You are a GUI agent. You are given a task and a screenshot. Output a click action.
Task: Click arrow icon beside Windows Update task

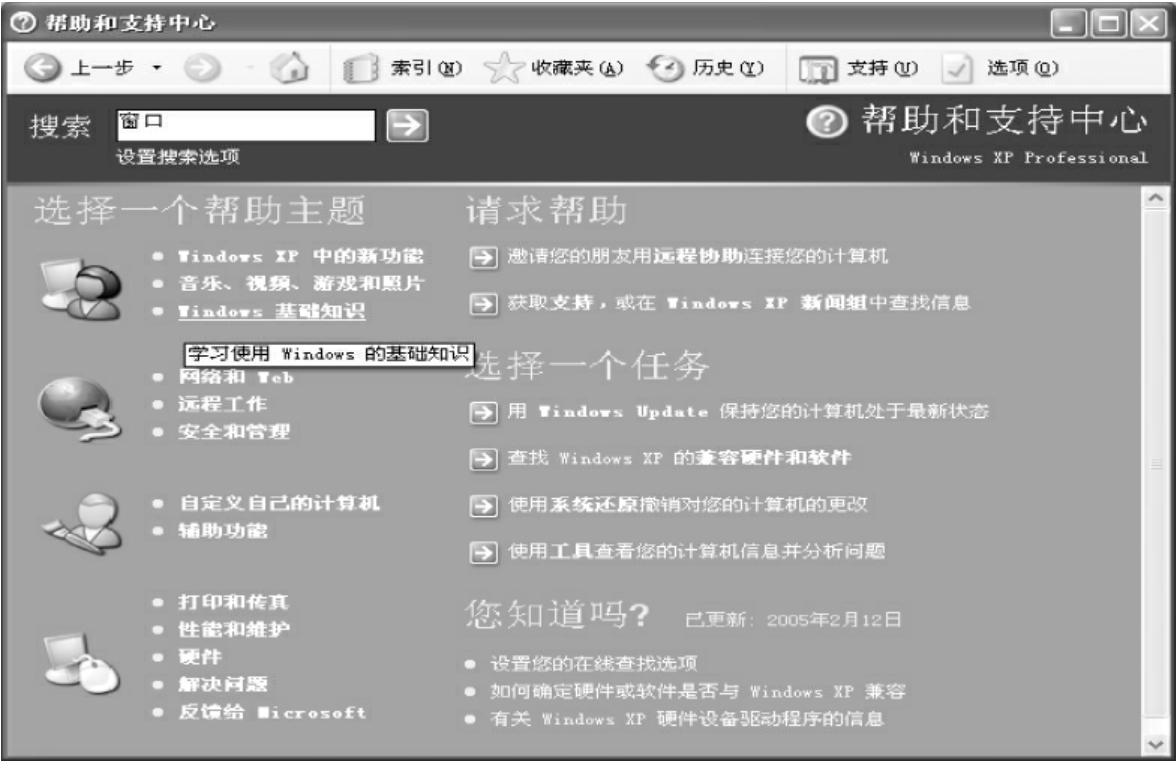coord(484,412)
